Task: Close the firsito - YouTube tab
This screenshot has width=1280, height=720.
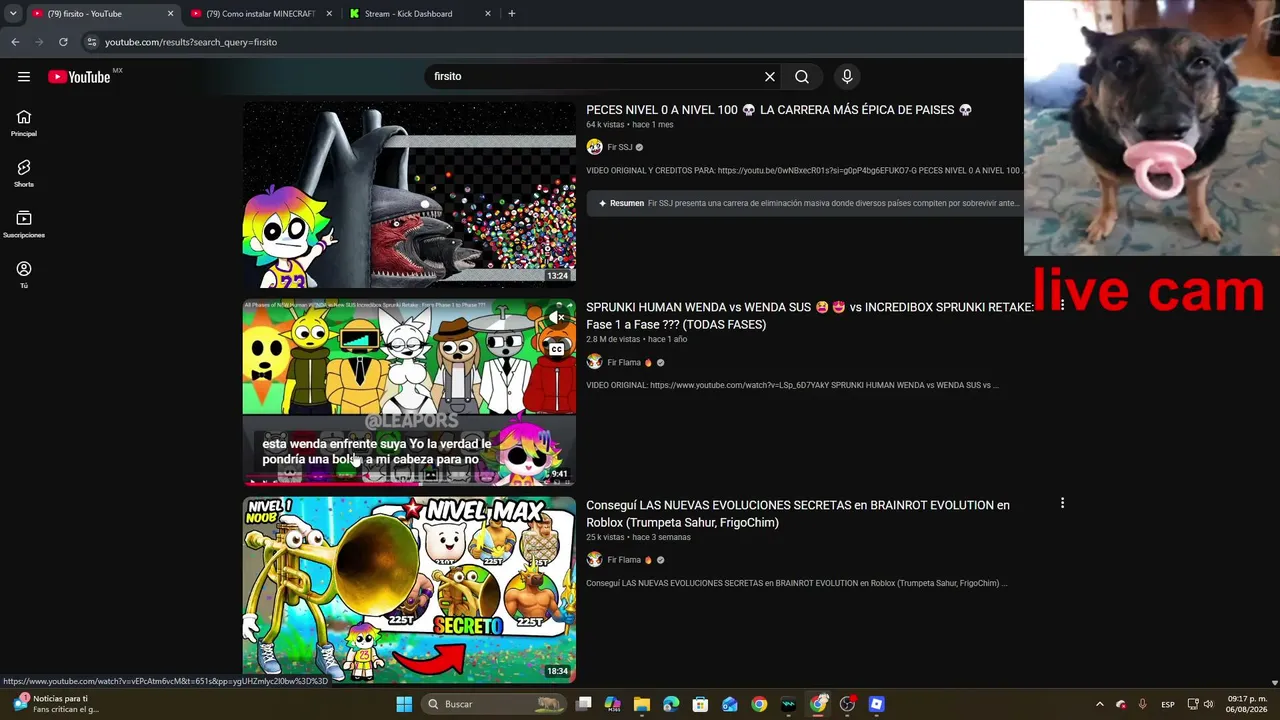Action: (170, 14)
